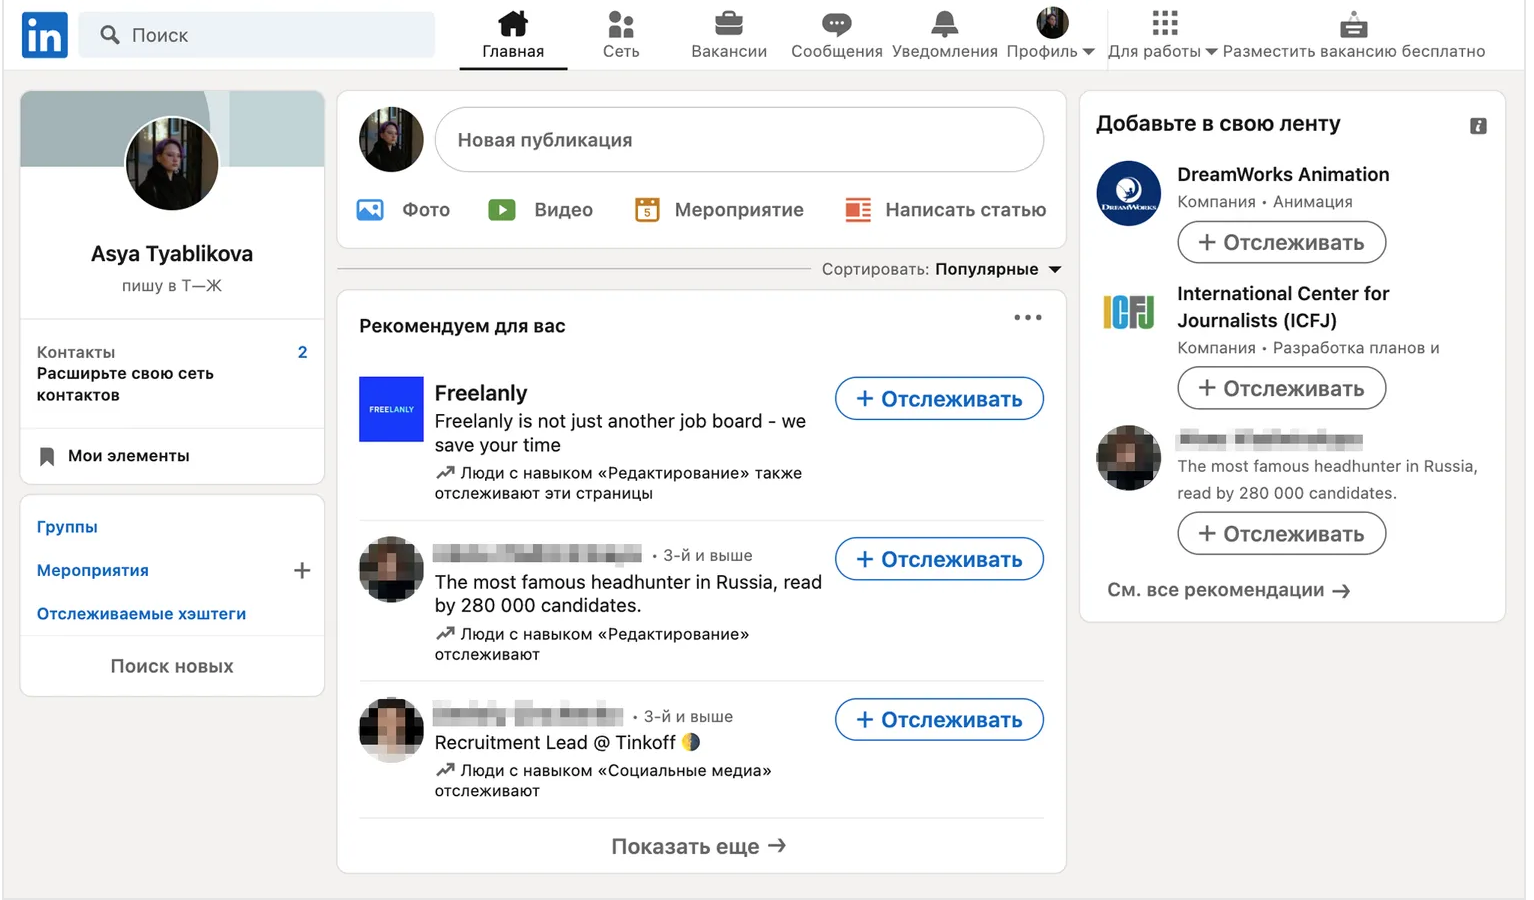Follow International Center for Journalists

click(x=1281, y=388)
